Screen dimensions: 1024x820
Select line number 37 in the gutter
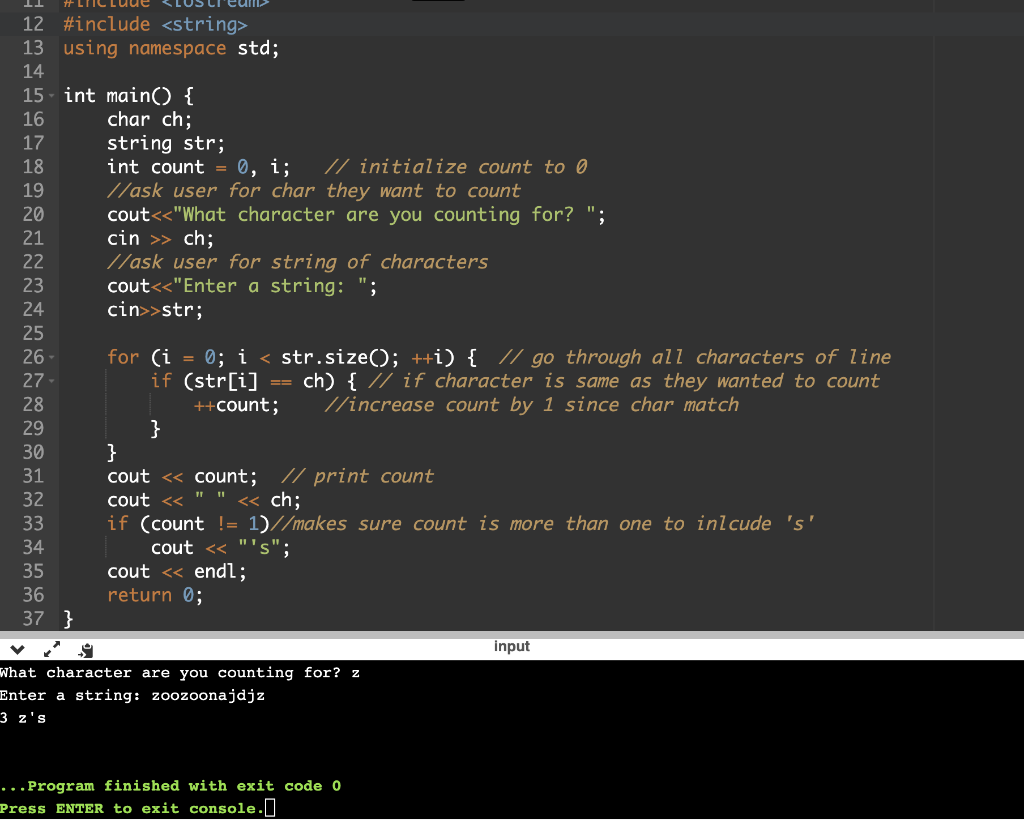click(x=33, y=619)
